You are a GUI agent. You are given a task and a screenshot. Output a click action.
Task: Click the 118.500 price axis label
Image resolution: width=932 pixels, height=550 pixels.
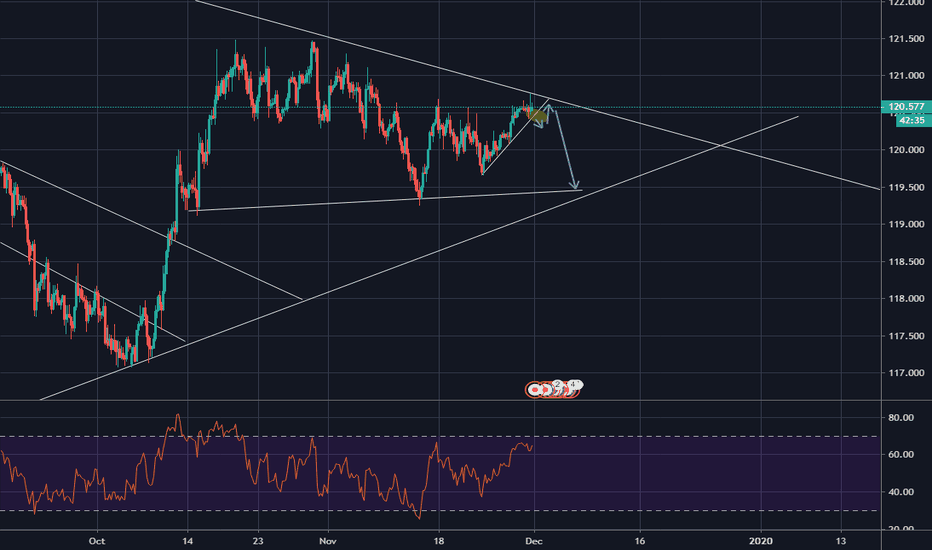coord(906,262)
